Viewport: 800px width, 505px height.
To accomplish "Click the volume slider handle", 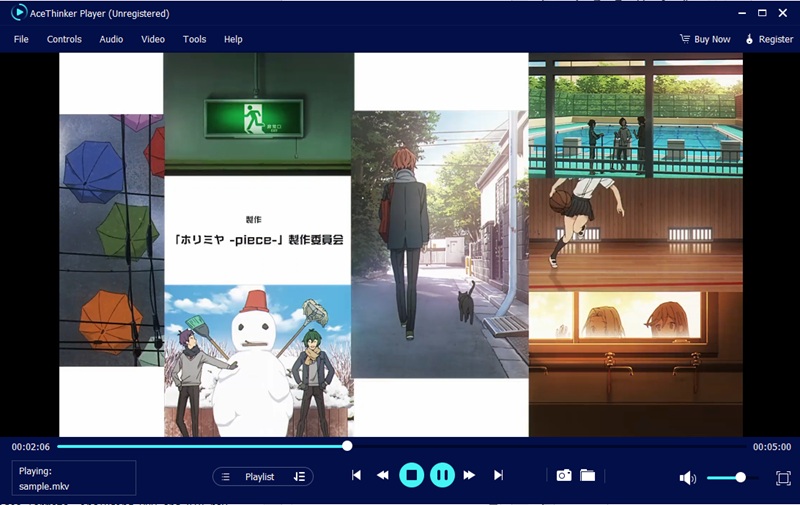I will (x=741, y=478).
